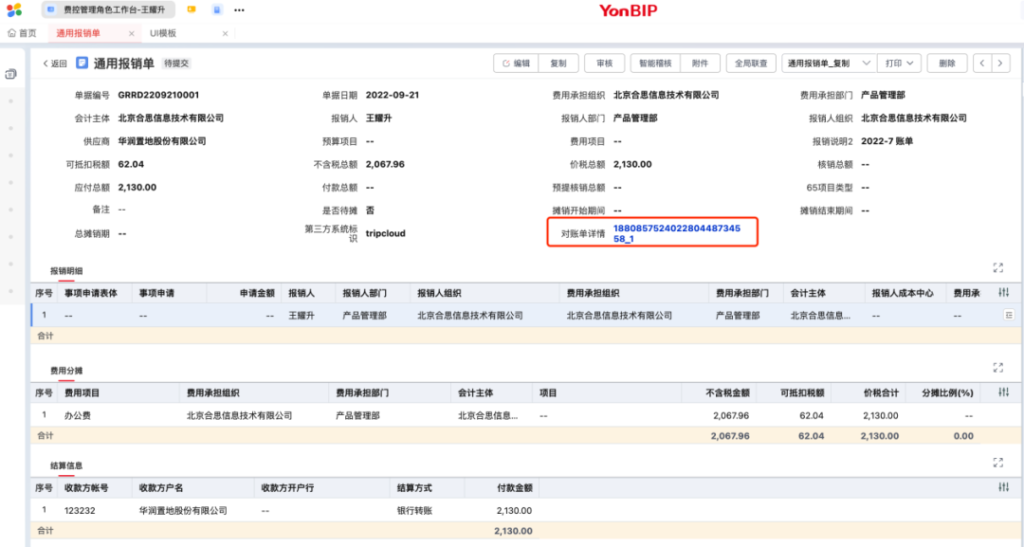Click the left sidebar panel icon
Image resolution: width=1024 pixels, height=547 pixels.
pos(10,74)
